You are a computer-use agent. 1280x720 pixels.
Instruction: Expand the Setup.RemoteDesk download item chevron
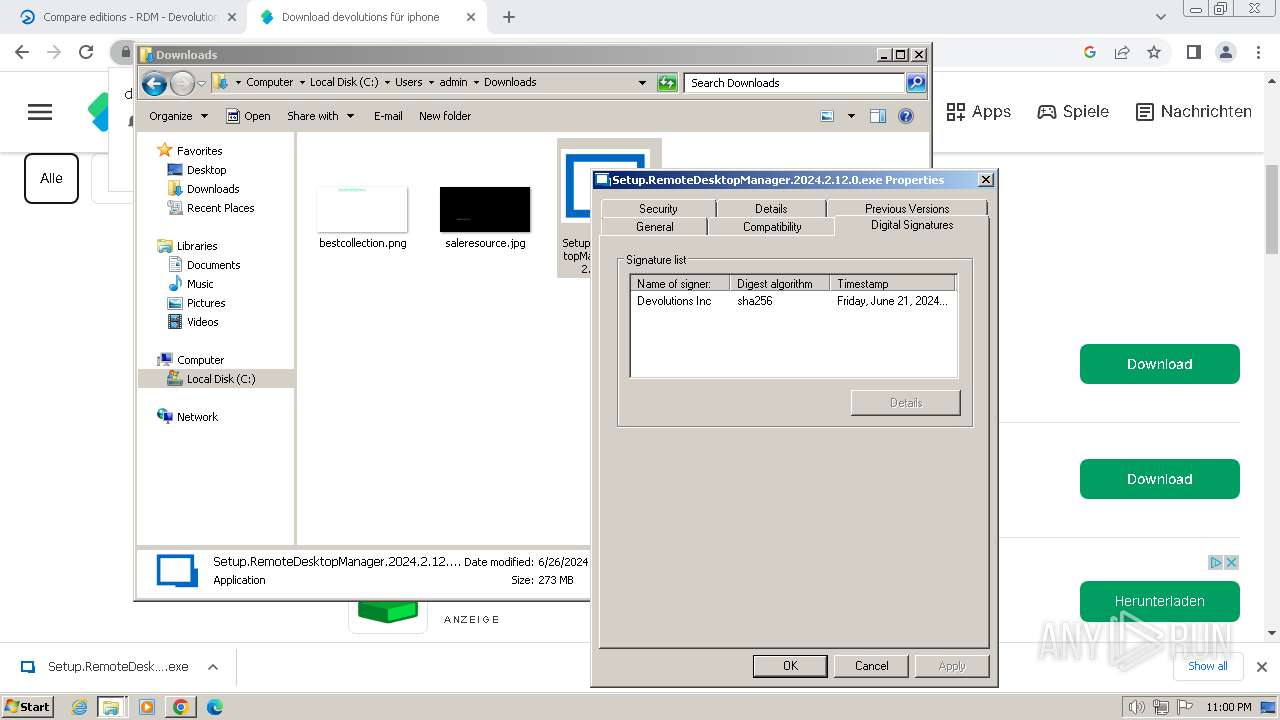[212, 667]
